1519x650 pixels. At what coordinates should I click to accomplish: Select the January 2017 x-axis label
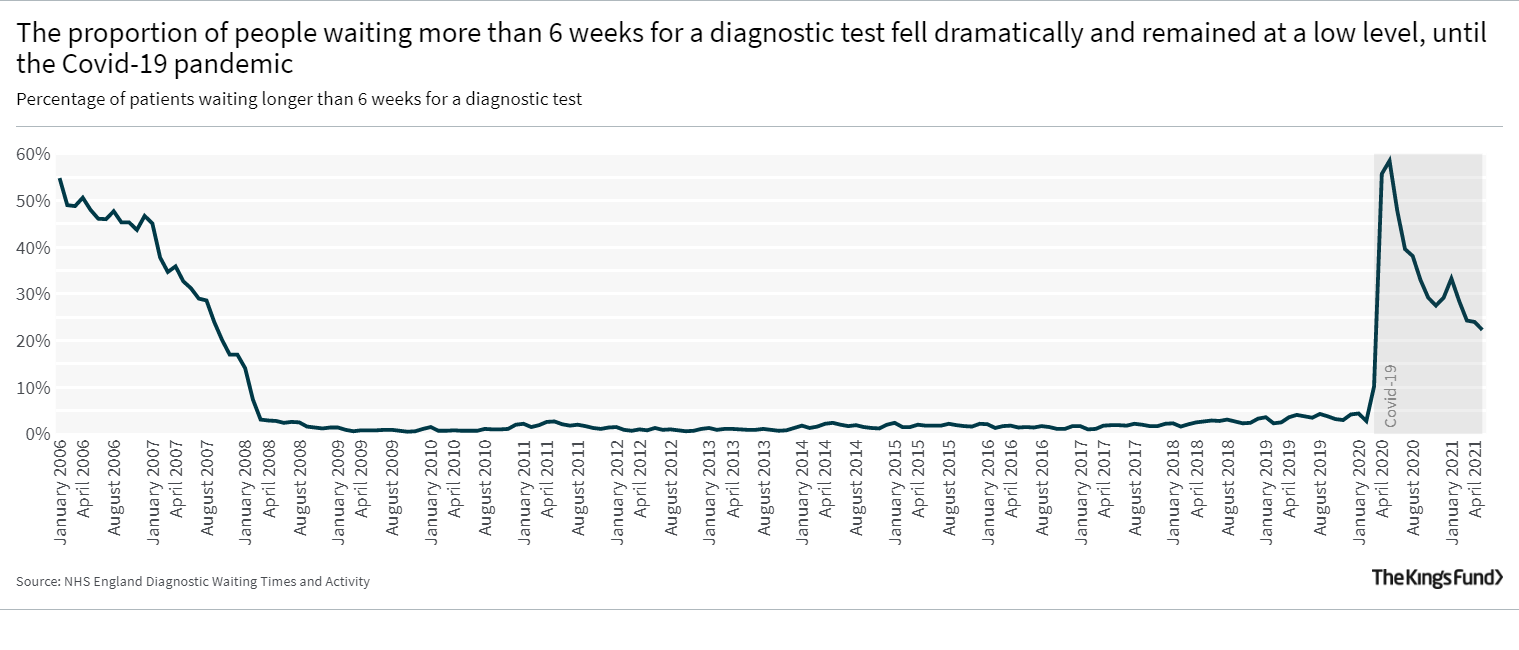[x=1081, y=490]
